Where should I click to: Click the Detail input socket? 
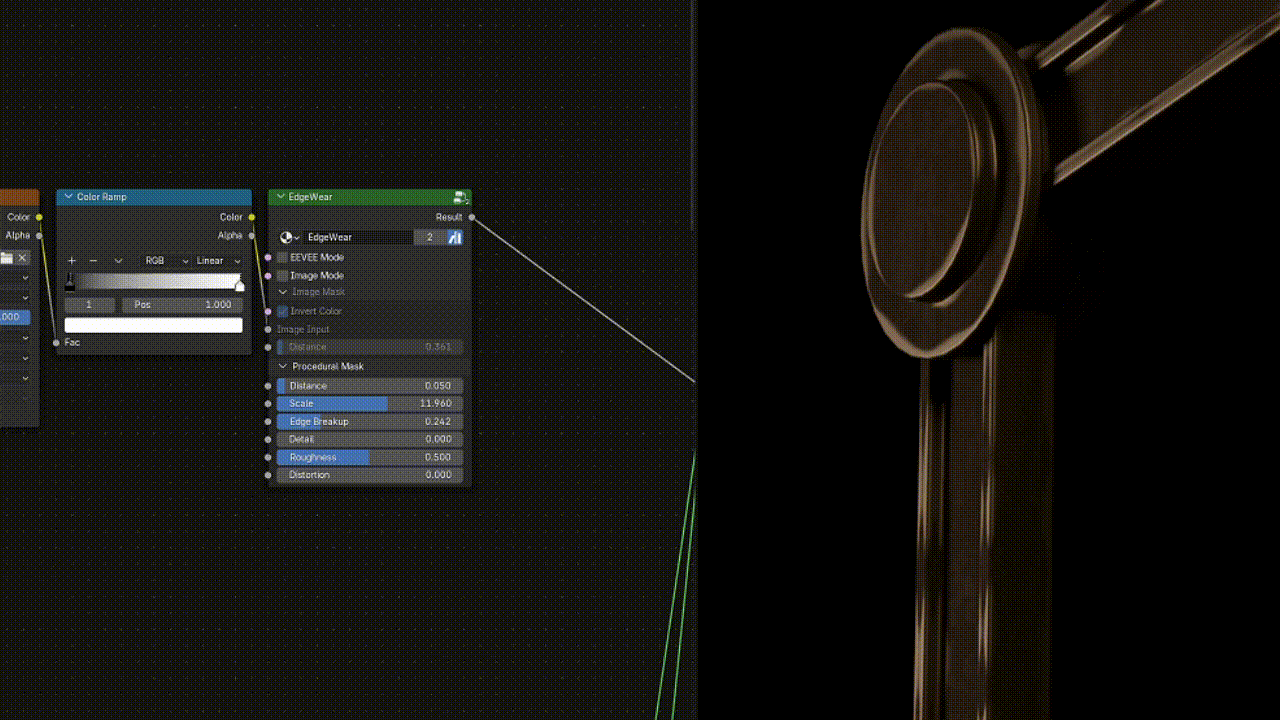click(x=268, y=439)
